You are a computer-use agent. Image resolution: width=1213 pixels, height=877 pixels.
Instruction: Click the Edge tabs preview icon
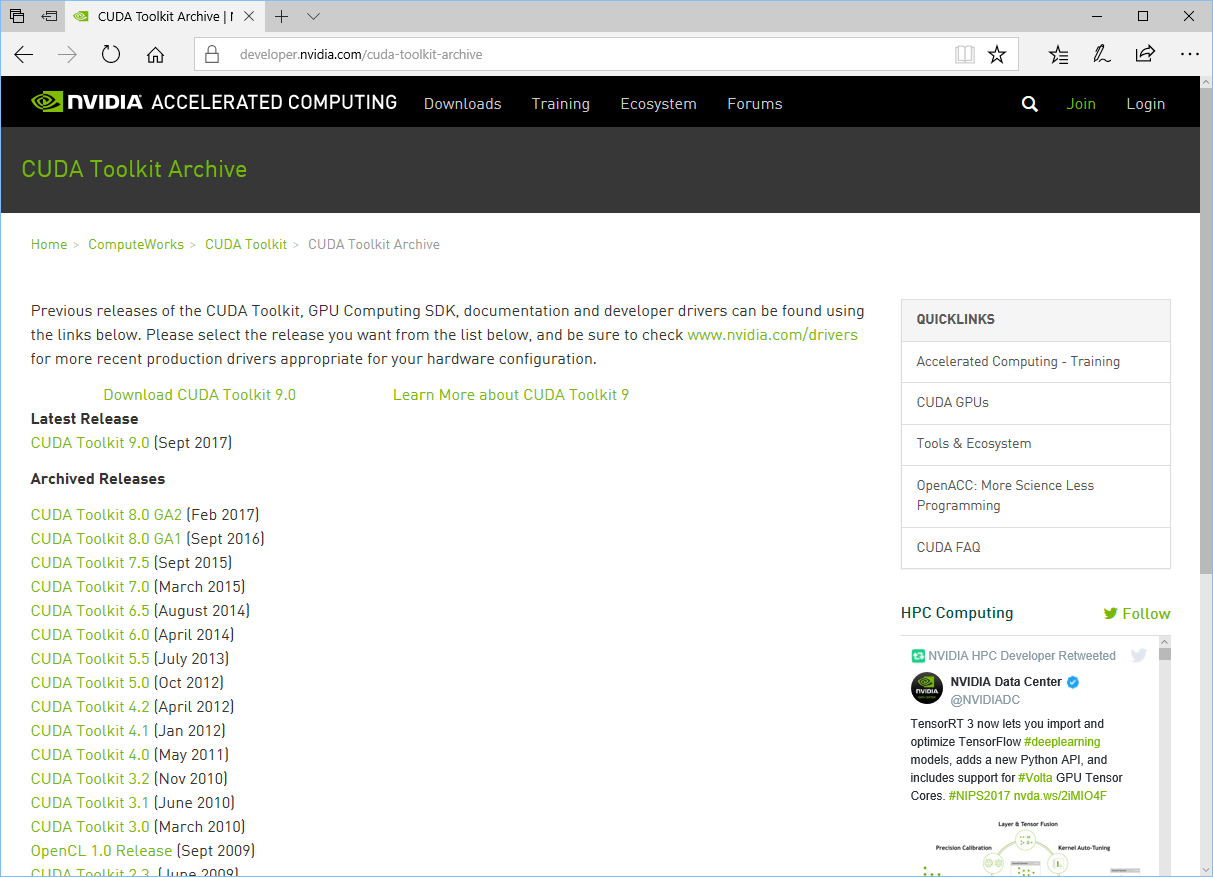pyautogui.click(x=17, y=16)
